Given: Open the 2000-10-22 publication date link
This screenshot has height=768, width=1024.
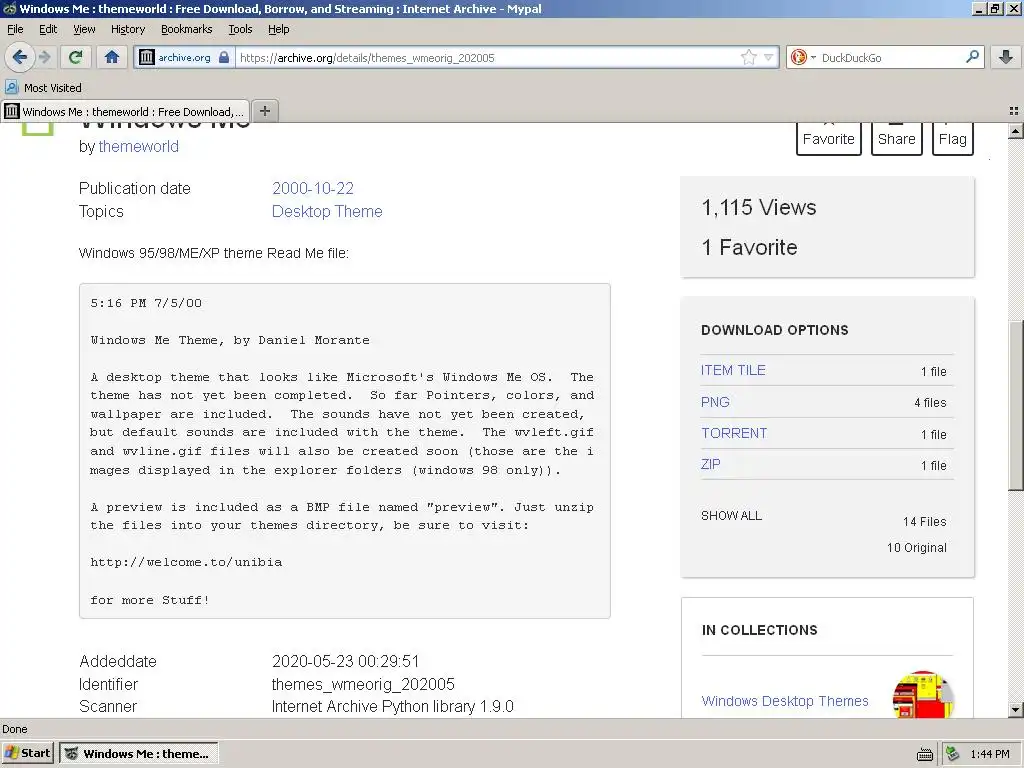Looking at the screenshot, I should tap(313, 188).
